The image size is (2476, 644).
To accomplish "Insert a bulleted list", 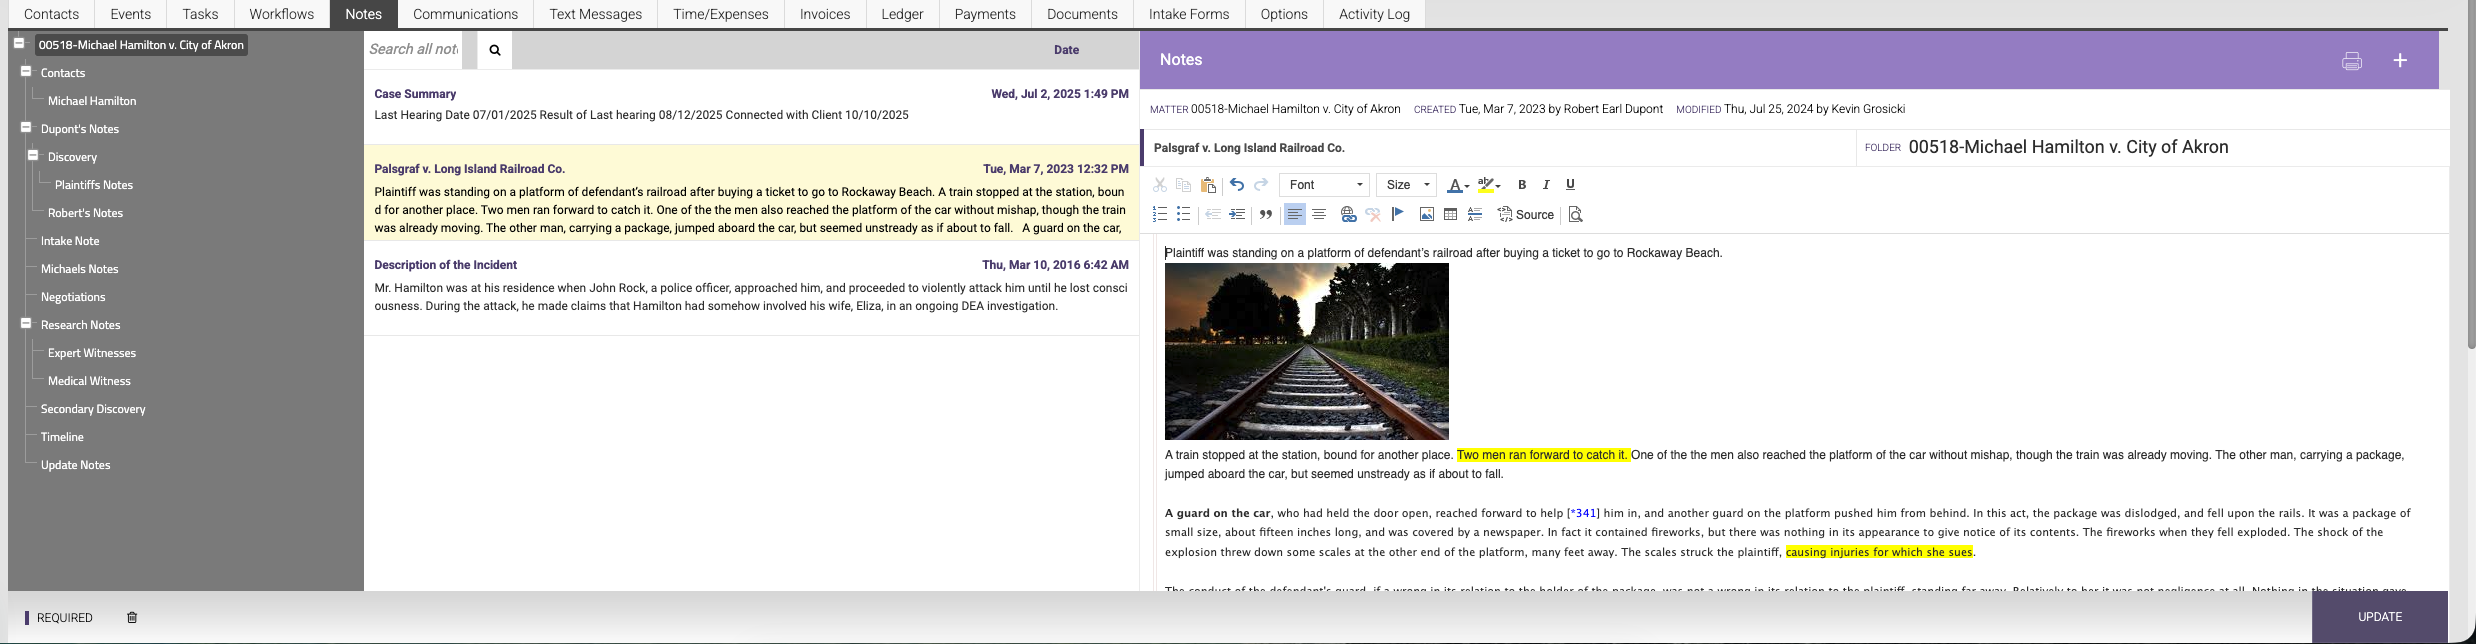I will [1184, 215].
